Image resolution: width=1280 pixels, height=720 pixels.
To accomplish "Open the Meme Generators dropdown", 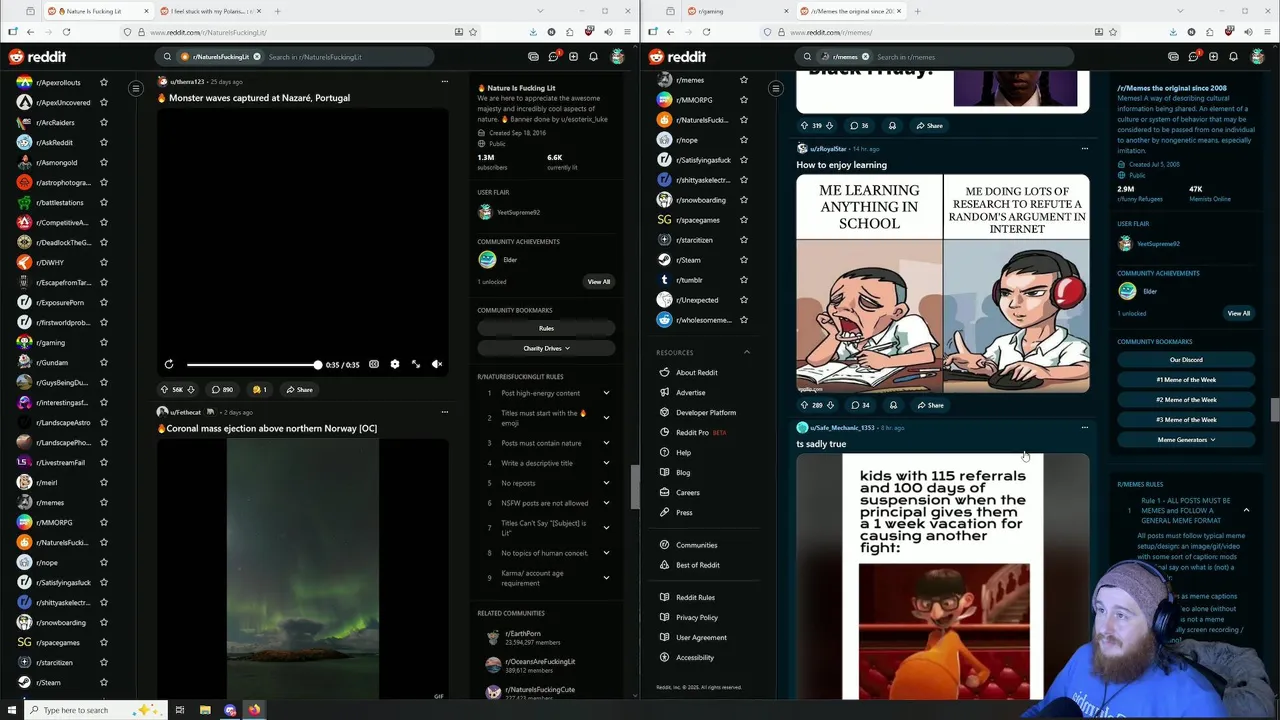I will click(1186, 440).
